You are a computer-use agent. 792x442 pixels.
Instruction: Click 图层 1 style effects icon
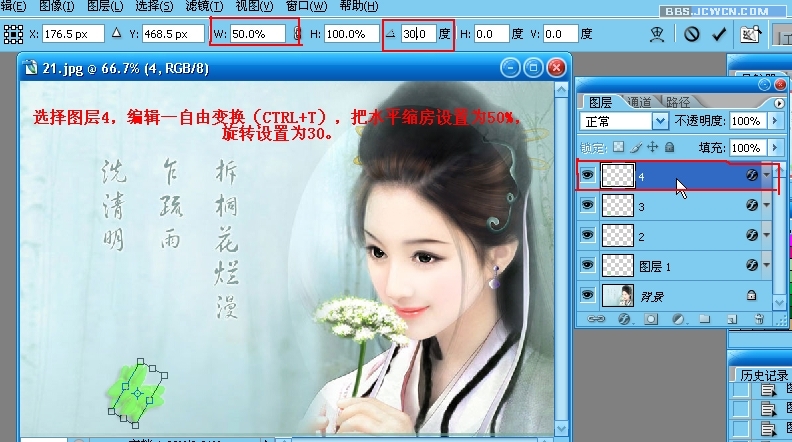[752, 265]
